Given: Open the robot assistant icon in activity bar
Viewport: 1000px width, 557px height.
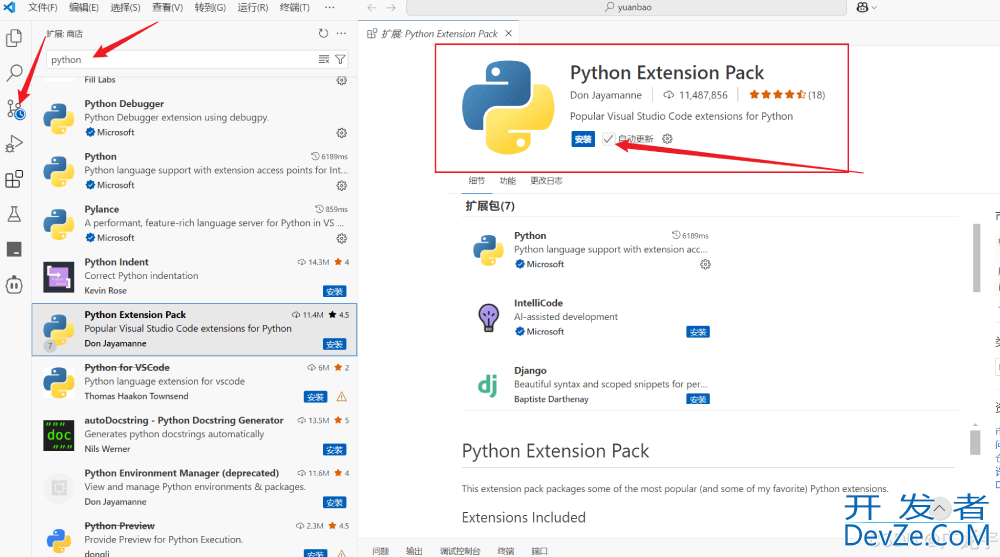Looking at the screenshot, I should click(x=14, y=284).
